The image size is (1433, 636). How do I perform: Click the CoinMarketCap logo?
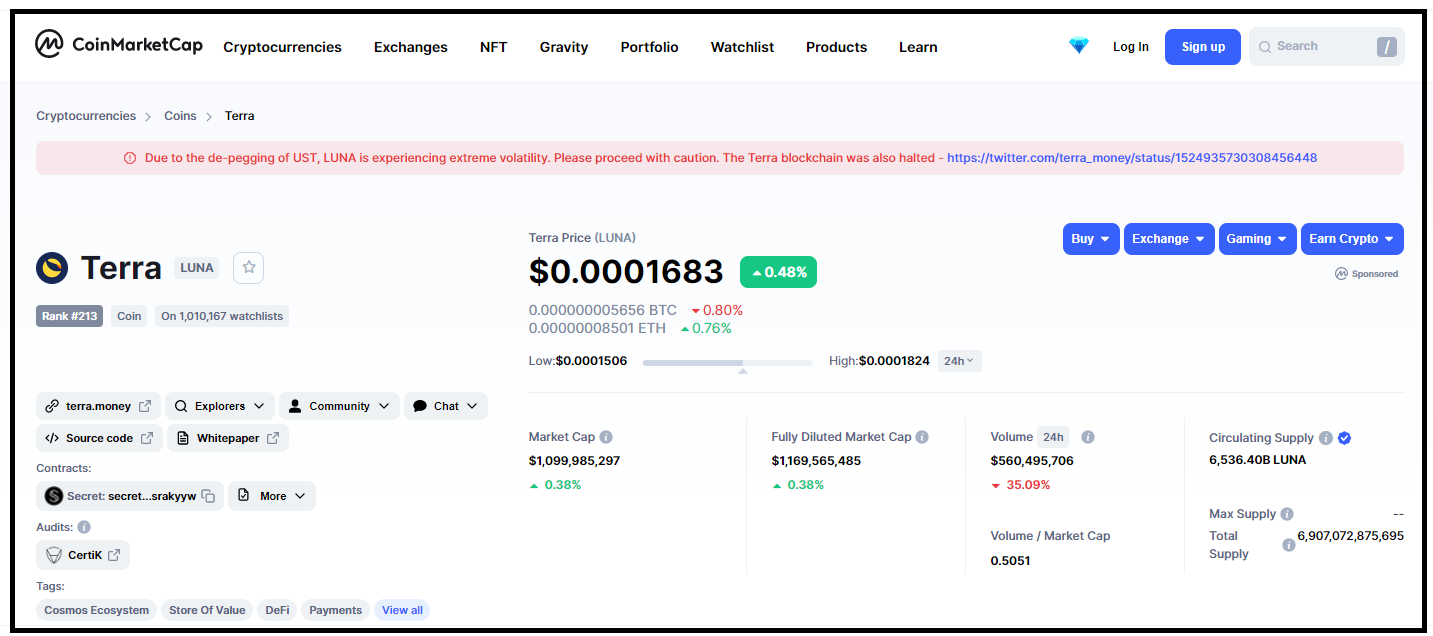point(119,45)
